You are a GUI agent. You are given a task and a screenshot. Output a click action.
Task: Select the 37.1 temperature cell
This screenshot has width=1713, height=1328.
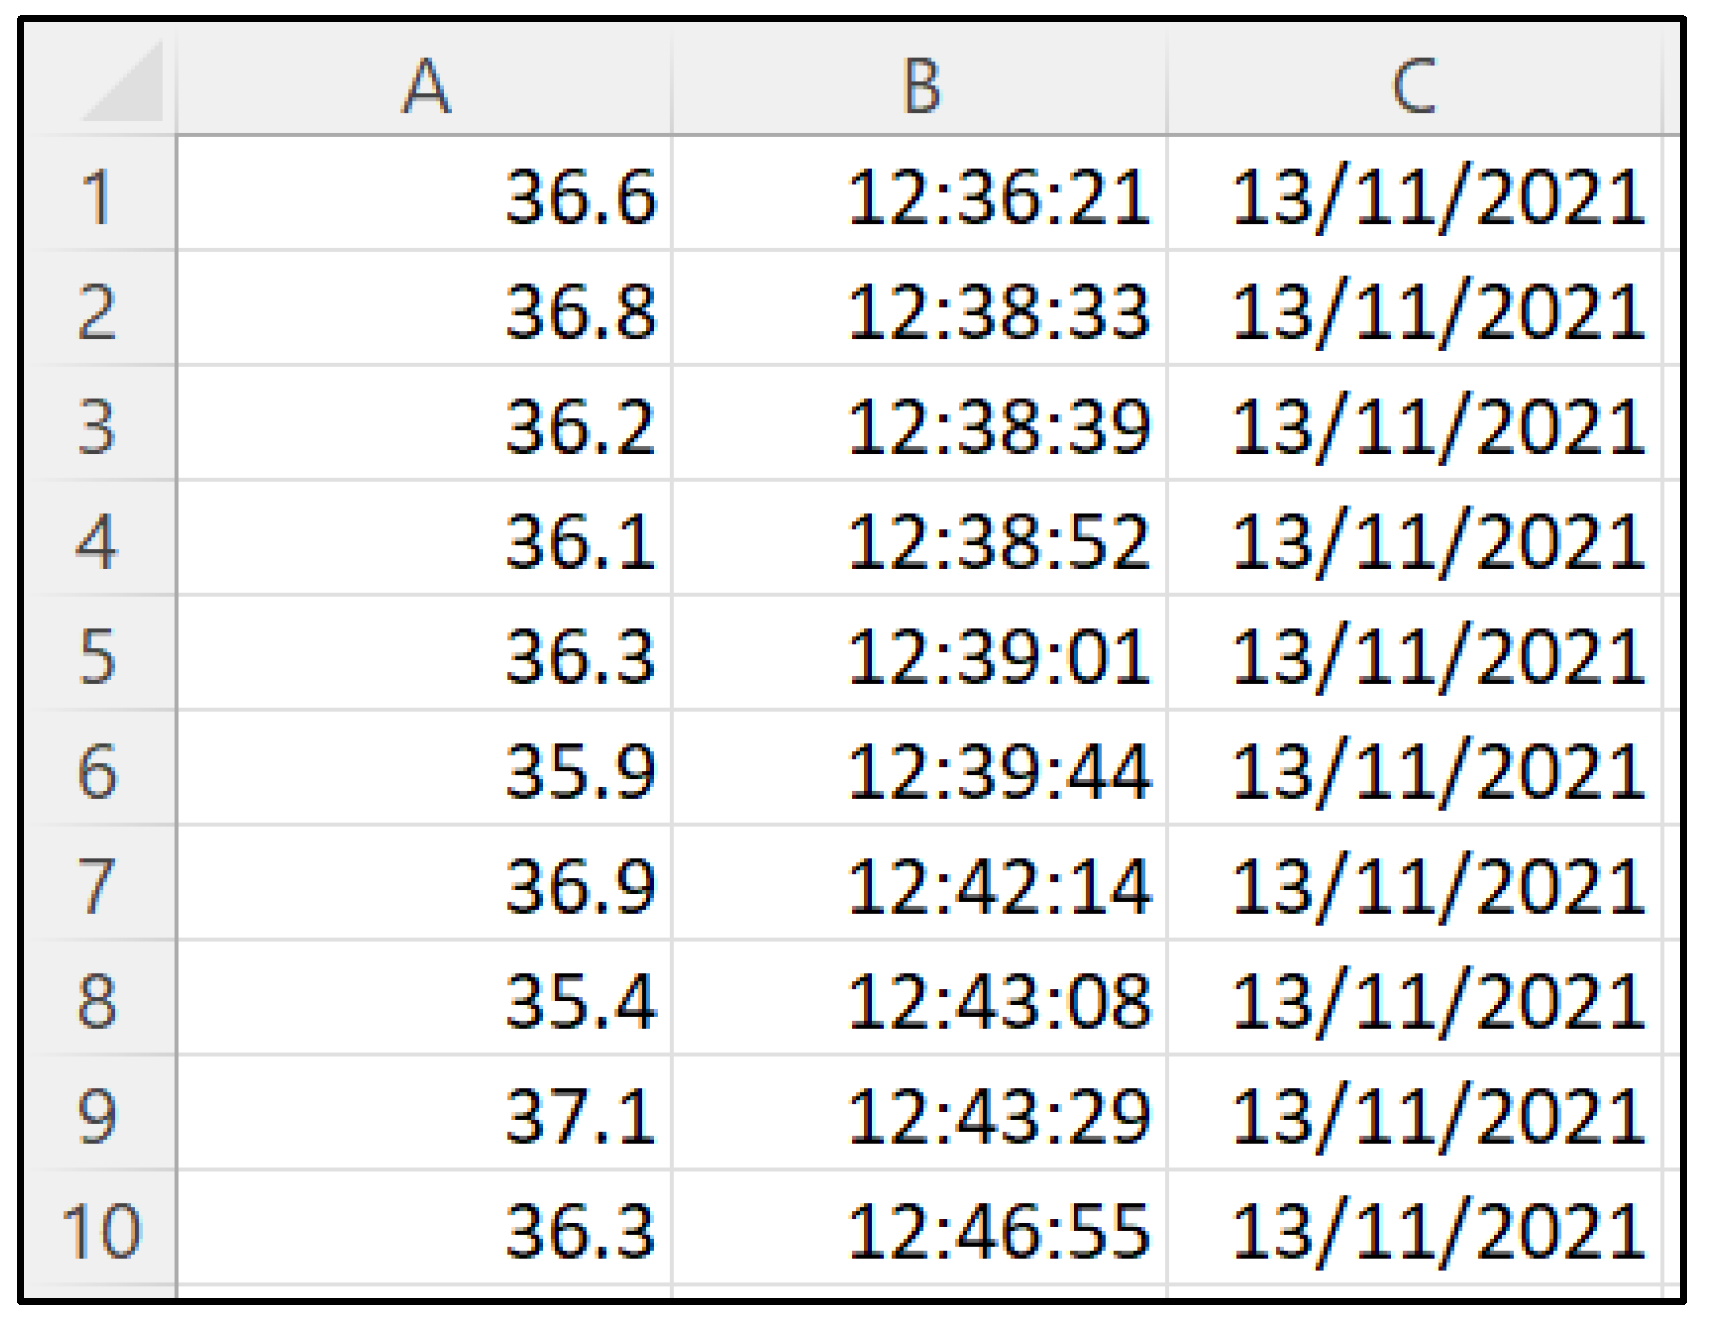[x=580, y=1116]
